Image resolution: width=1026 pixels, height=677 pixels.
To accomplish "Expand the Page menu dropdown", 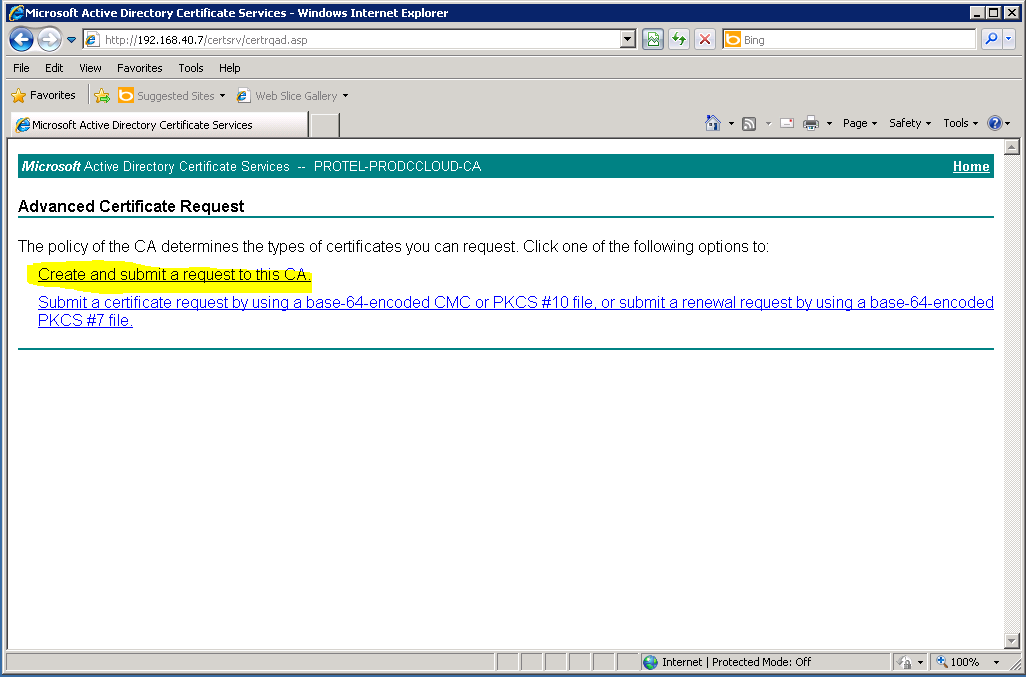I will tap(859, 123).
